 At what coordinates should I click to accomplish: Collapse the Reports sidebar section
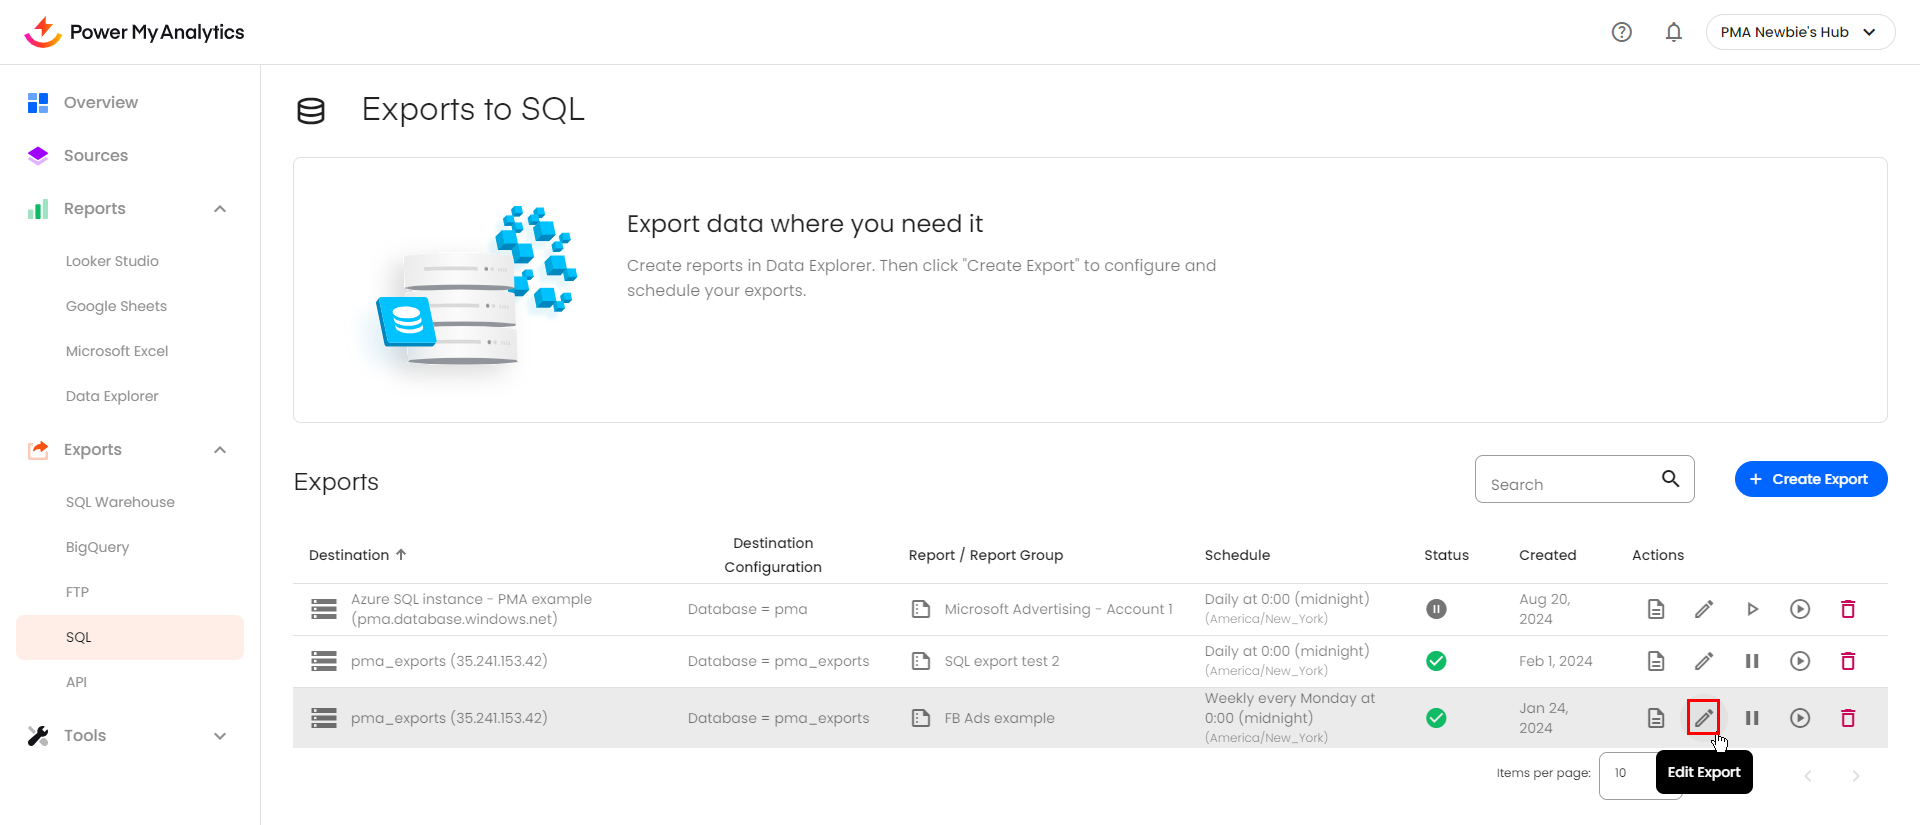(220, 209)
